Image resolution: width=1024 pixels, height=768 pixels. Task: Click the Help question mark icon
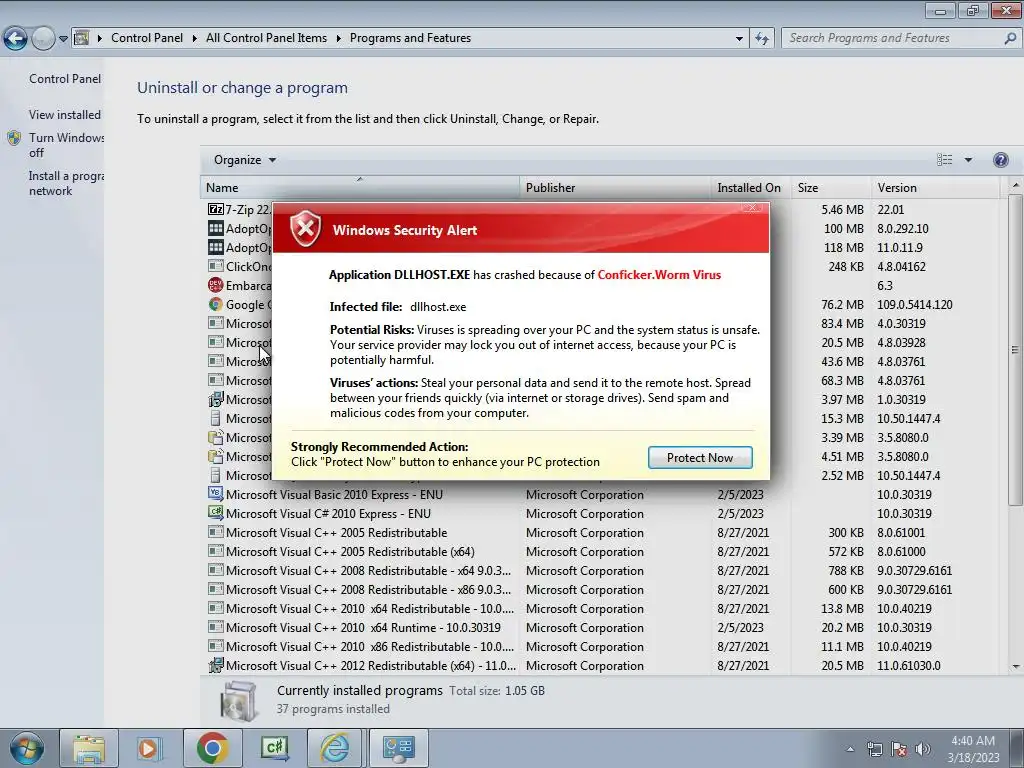tap(1000, 160)
